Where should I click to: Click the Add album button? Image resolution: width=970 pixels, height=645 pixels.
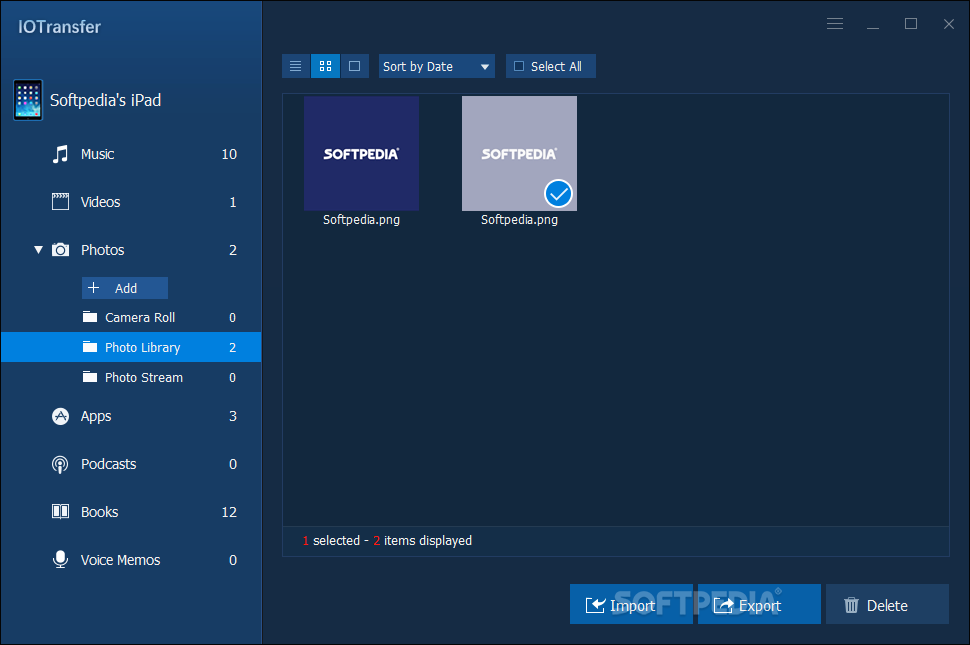tap(125, 288)
